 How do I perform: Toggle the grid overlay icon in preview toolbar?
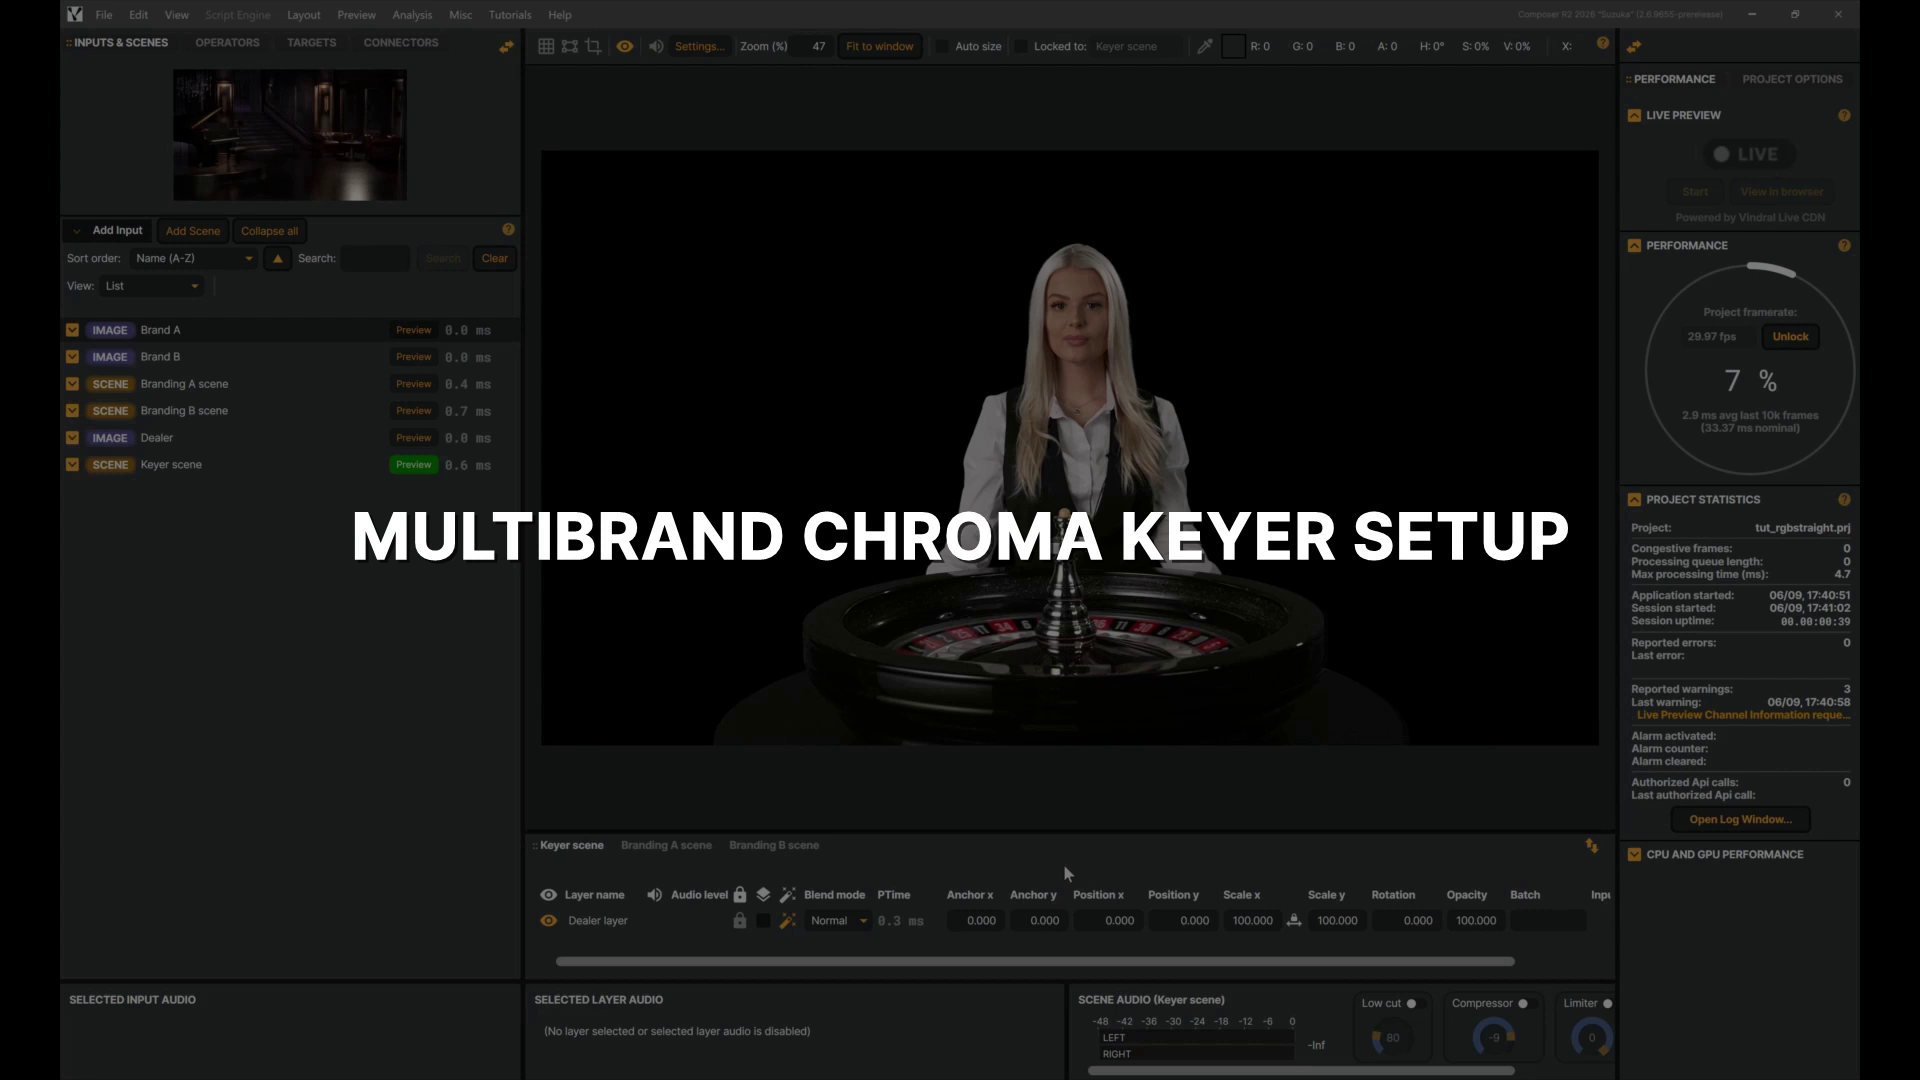546,46
